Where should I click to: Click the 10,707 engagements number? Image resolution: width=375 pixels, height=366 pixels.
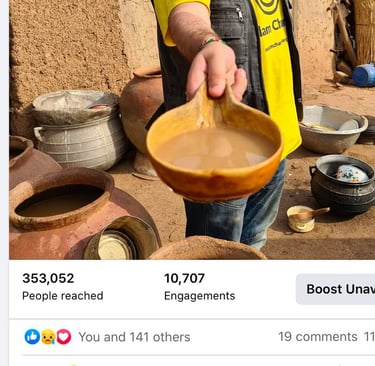click(184, 278)
